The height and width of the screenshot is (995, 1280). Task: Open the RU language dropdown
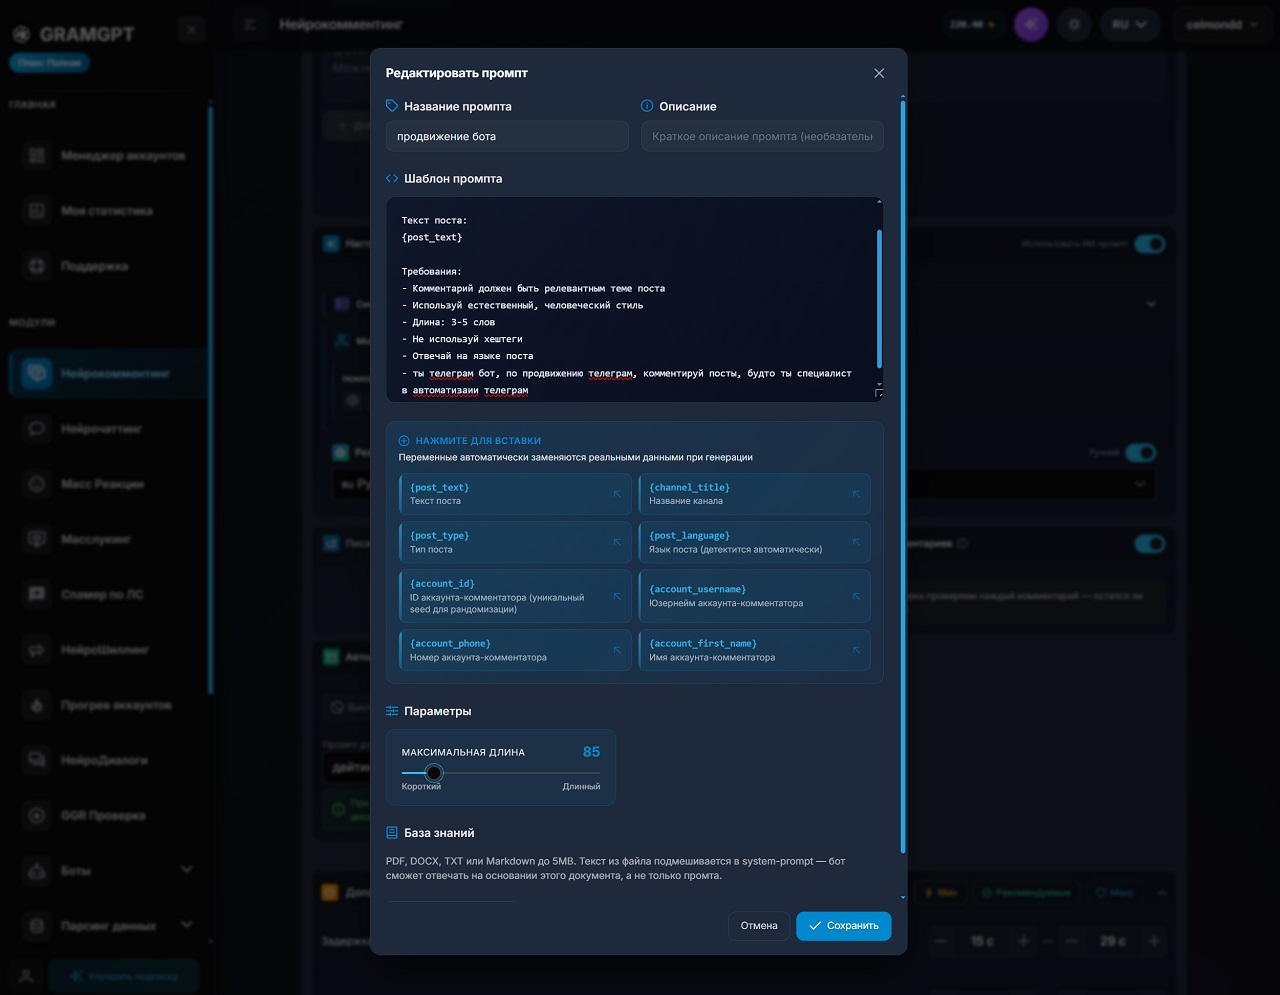1130,24
